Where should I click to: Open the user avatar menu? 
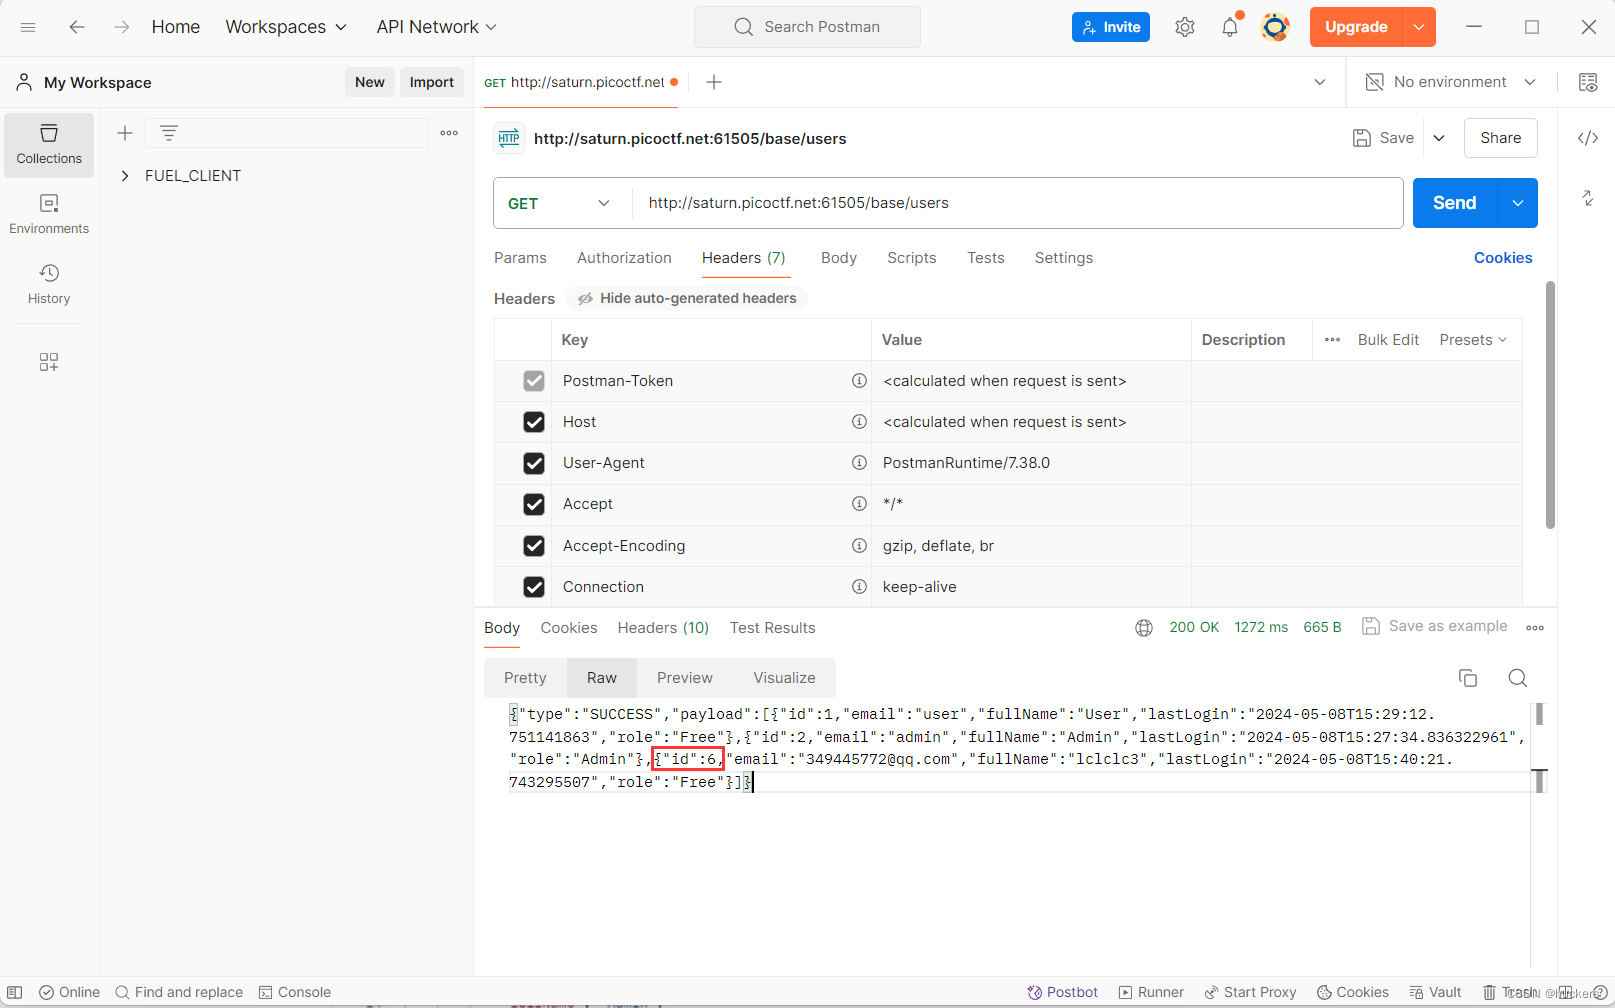[x=1275, y=27]
